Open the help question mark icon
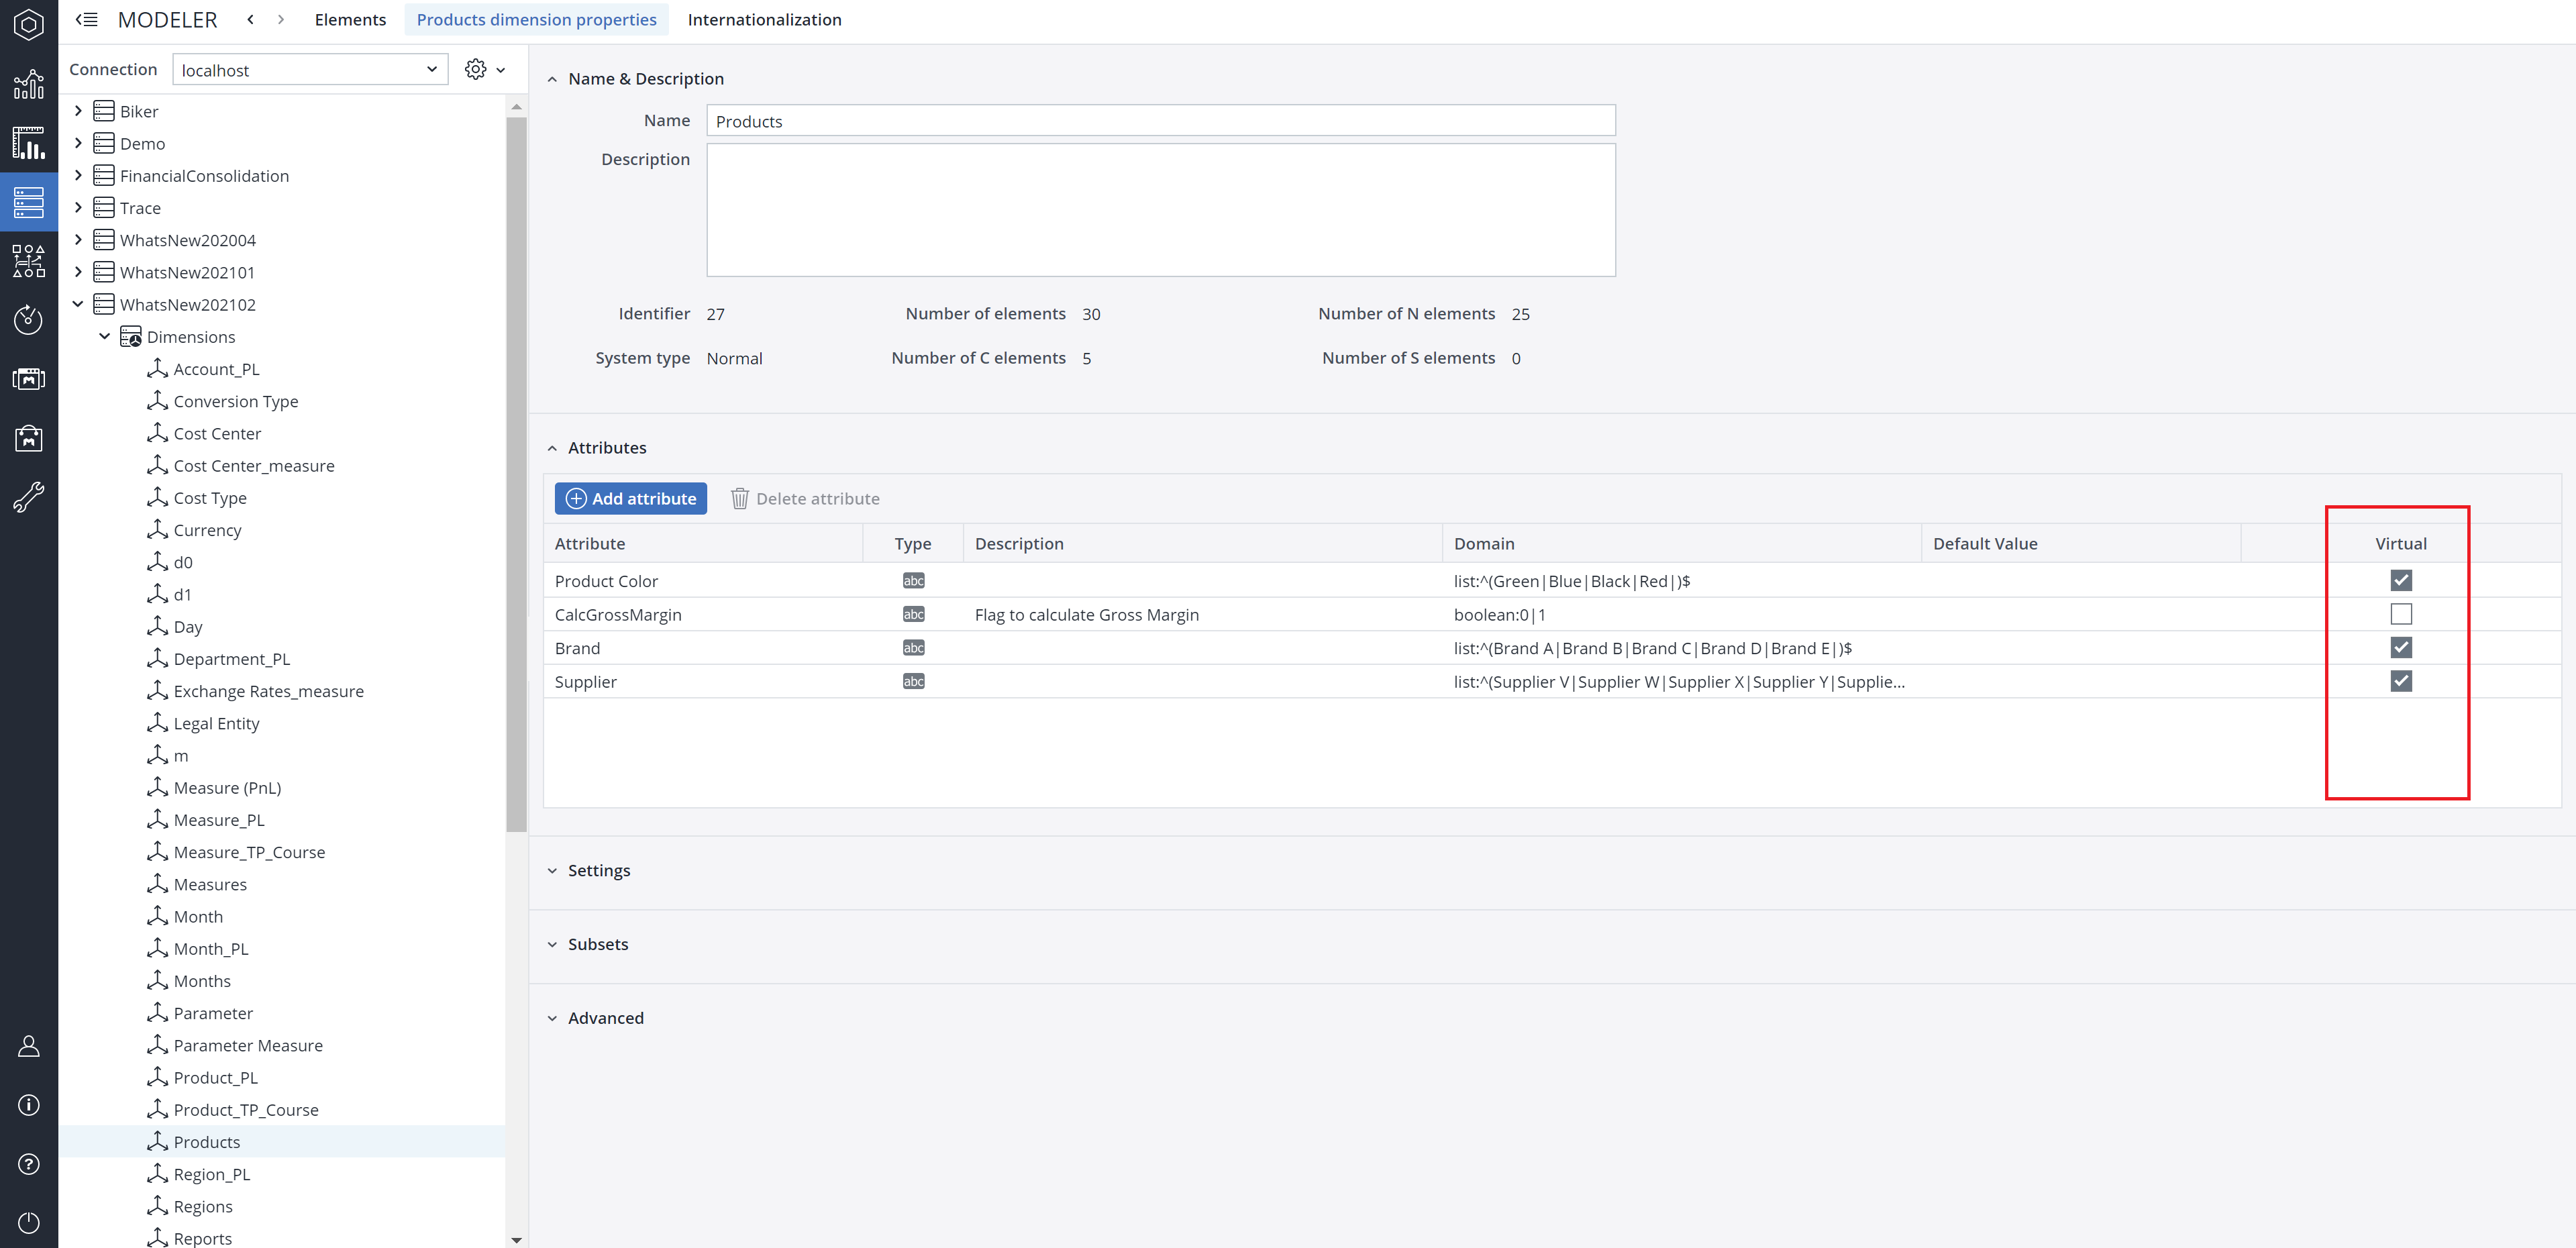Viewport: 2576px width, 1248px height. tap(28, 1164)
